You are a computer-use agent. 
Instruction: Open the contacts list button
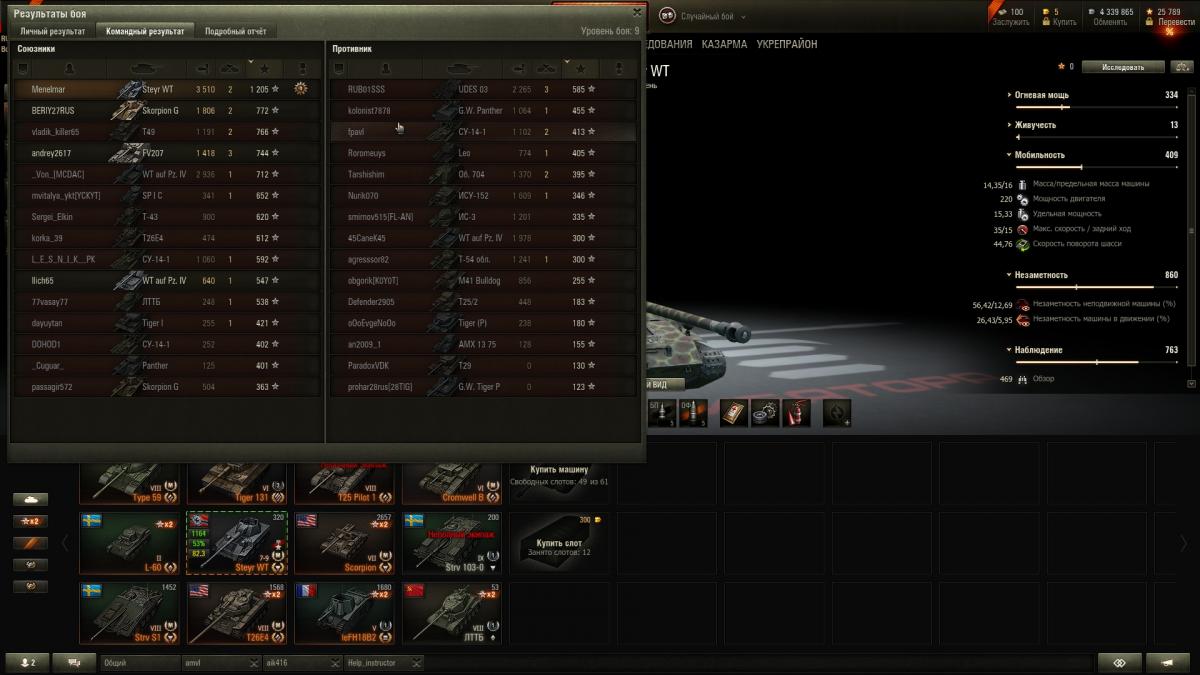click(26, 662)
